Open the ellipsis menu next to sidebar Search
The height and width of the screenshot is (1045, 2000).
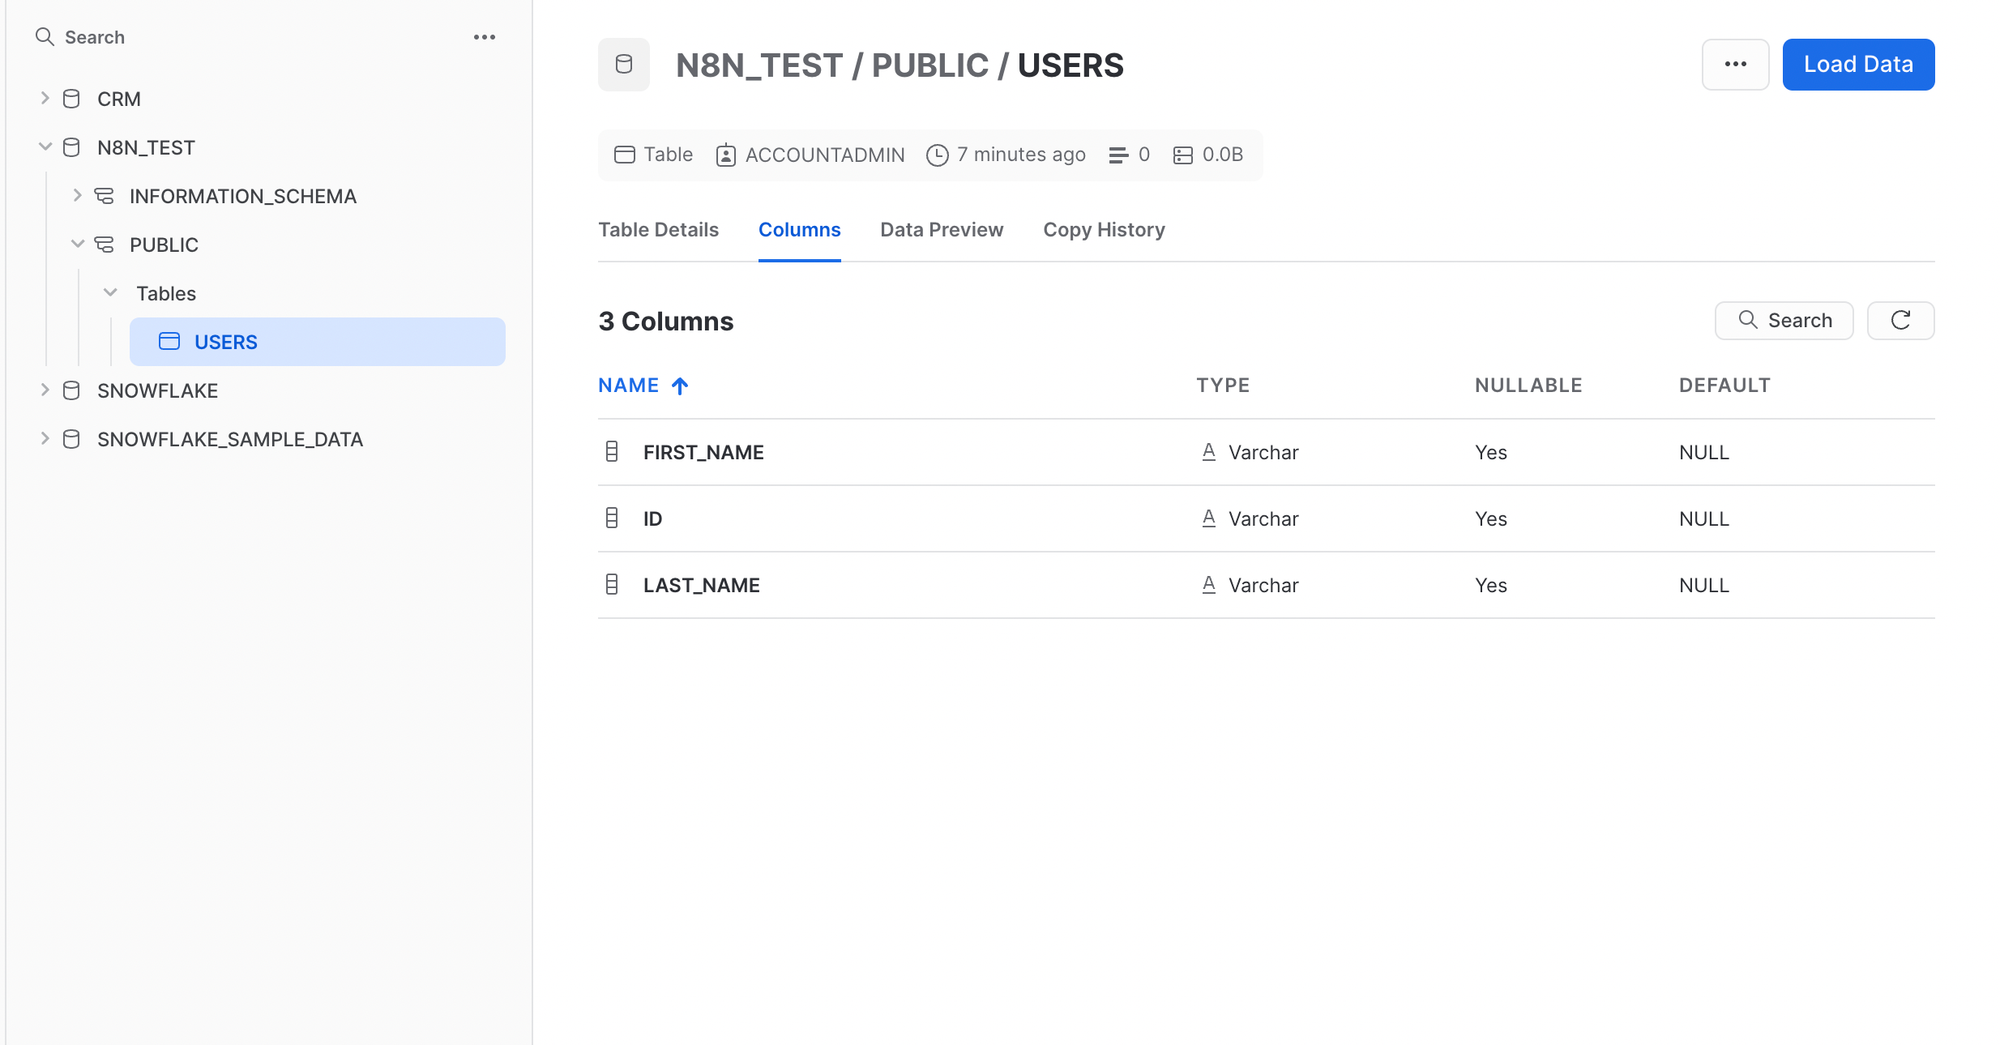[484, 36]
